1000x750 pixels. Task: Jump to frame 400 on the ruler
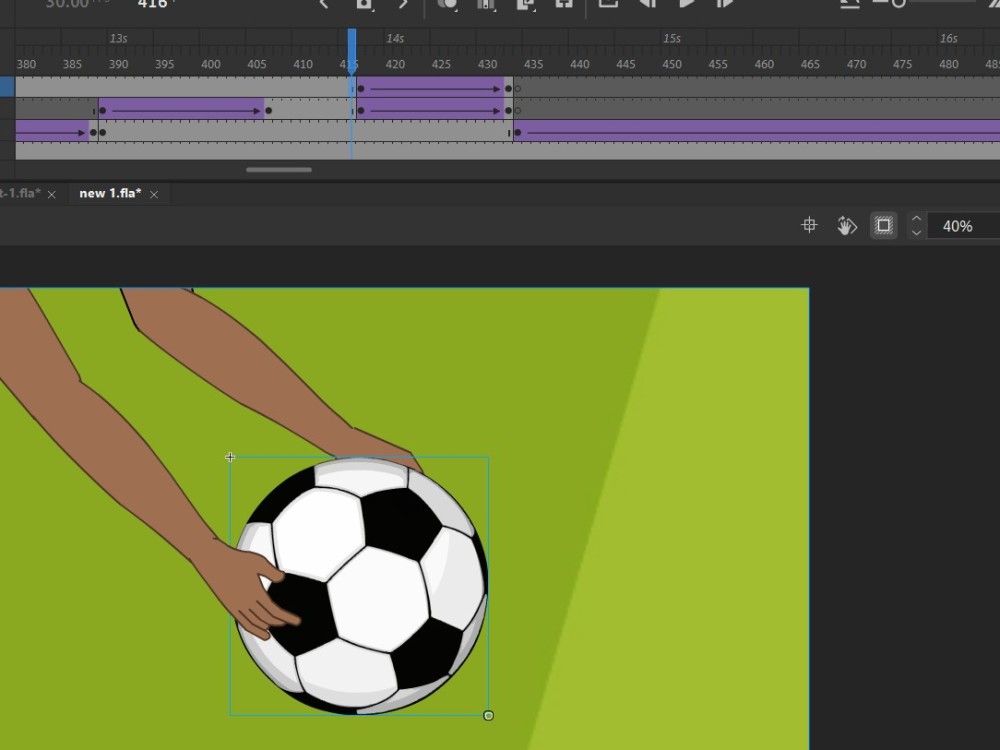pyautogui.click(x=210, y=64)
